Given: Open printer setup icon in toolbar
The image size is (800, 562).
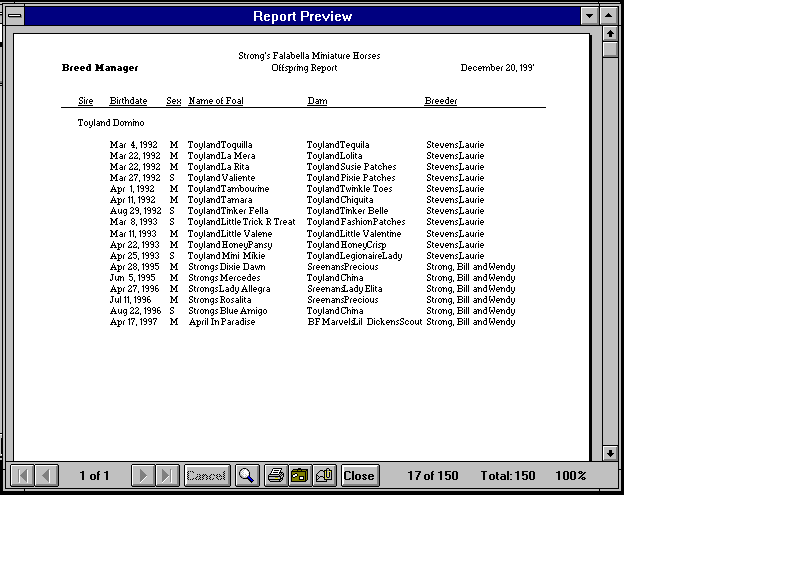Looking at the screenshot, I should pos(299,476).
